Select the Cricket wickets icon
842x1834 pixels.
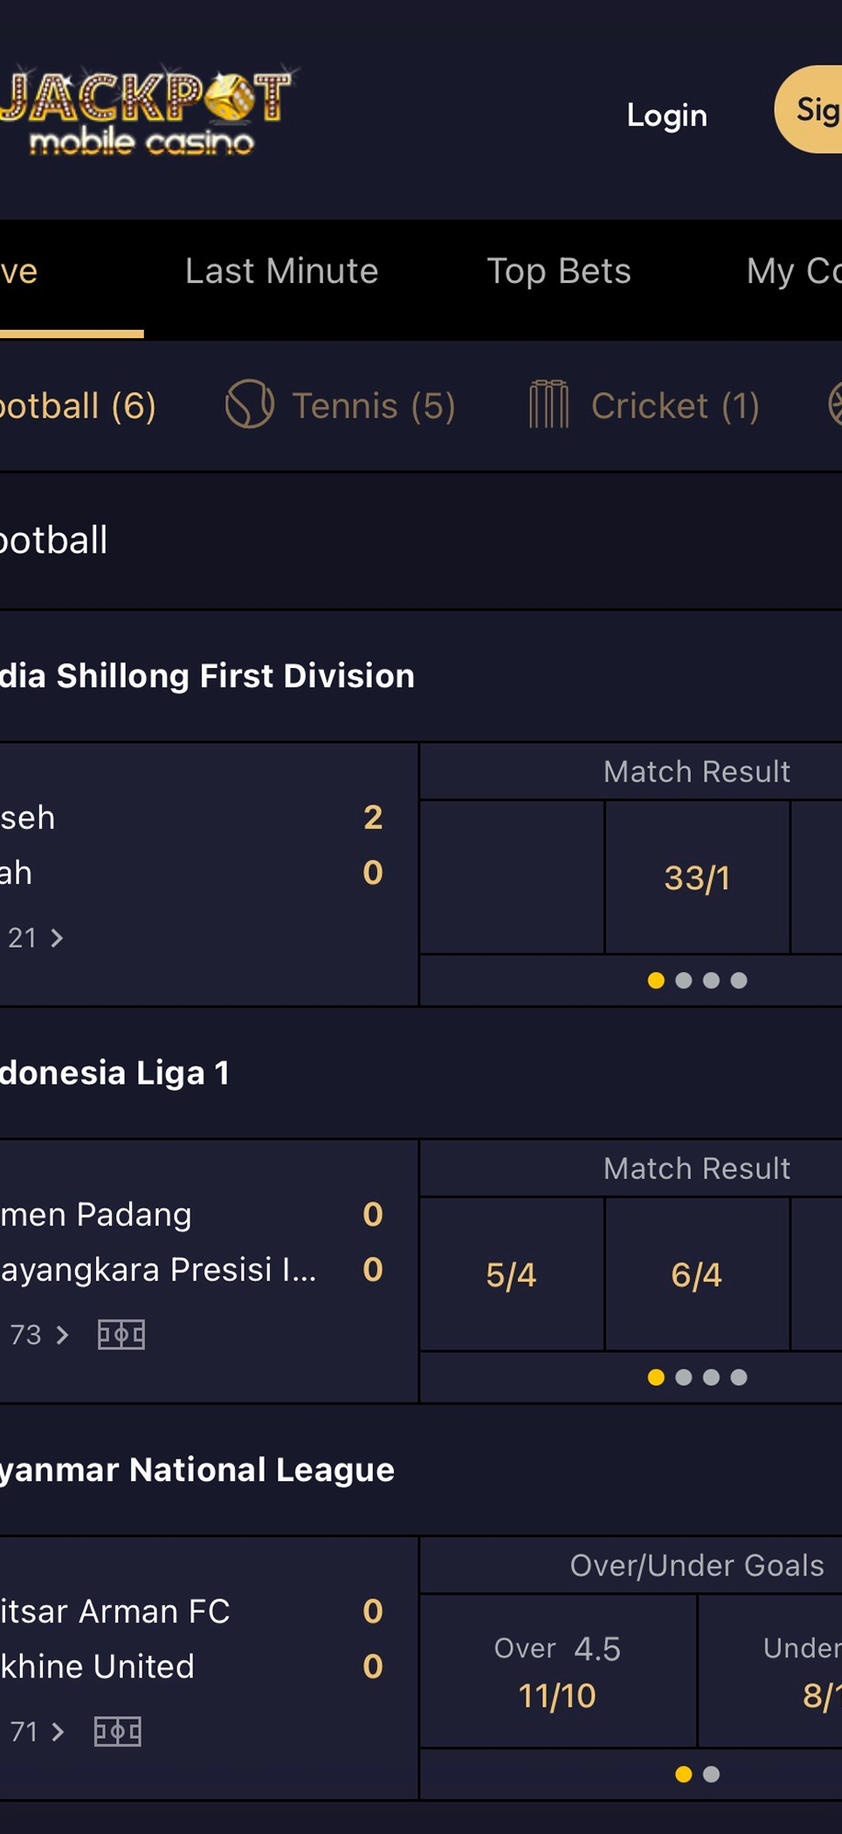pyautogui.click(x=548, y=405)
